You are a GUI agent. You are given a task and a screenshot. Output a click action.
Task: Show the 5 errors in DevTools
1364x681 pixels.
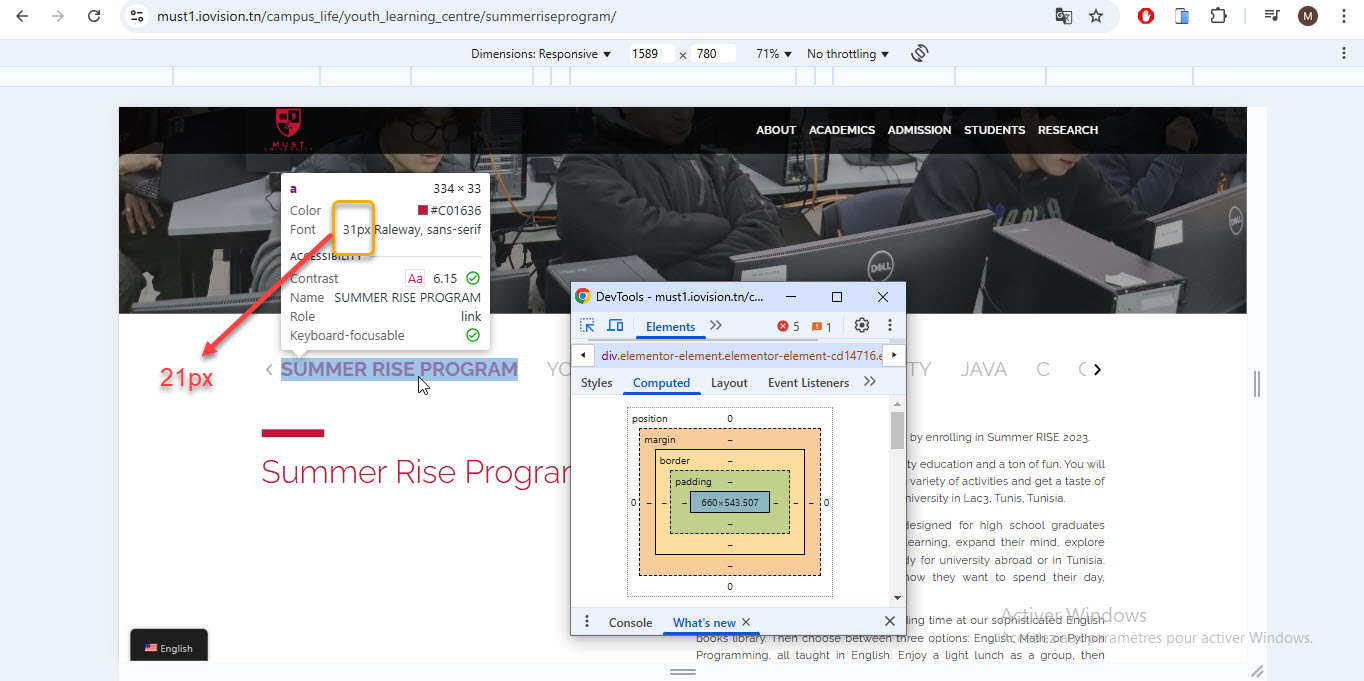pyautogui.click(x=789, y=327)
